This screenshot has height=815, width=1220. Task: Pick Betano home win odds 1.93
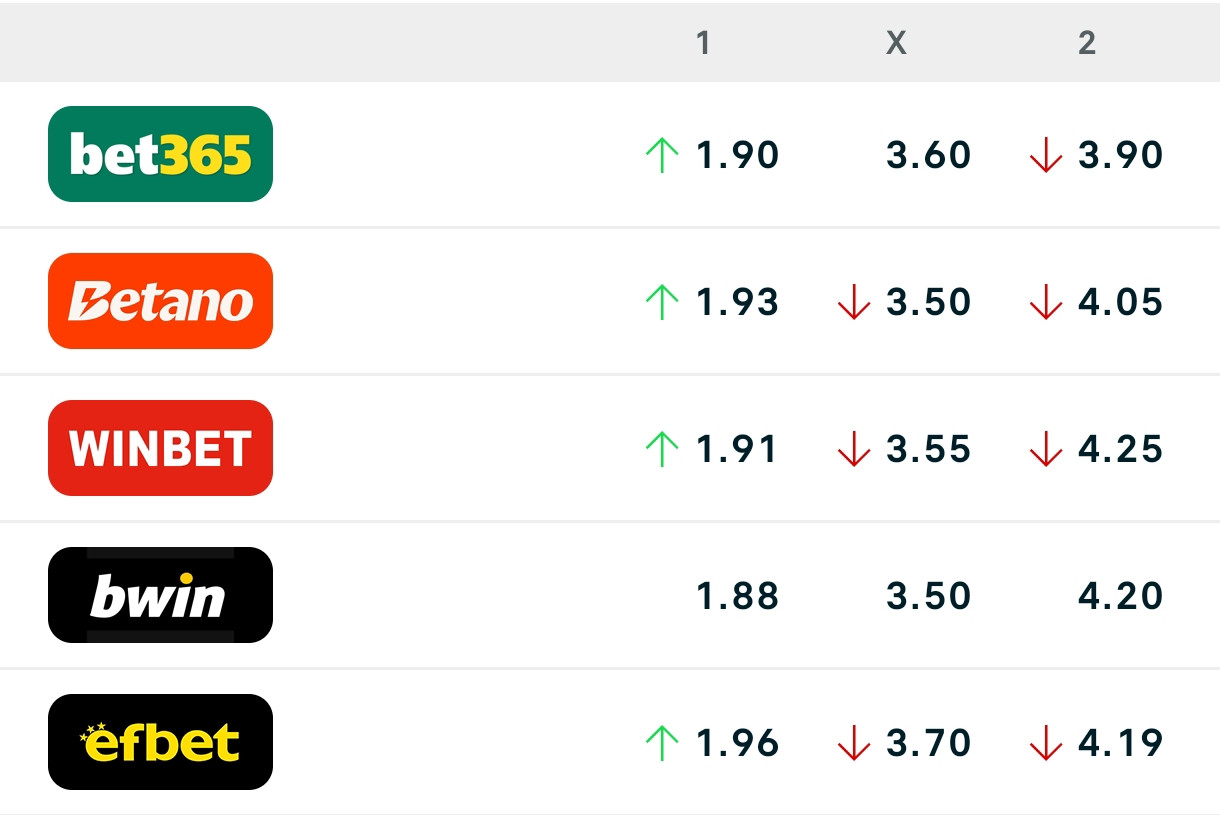(737, 302)
